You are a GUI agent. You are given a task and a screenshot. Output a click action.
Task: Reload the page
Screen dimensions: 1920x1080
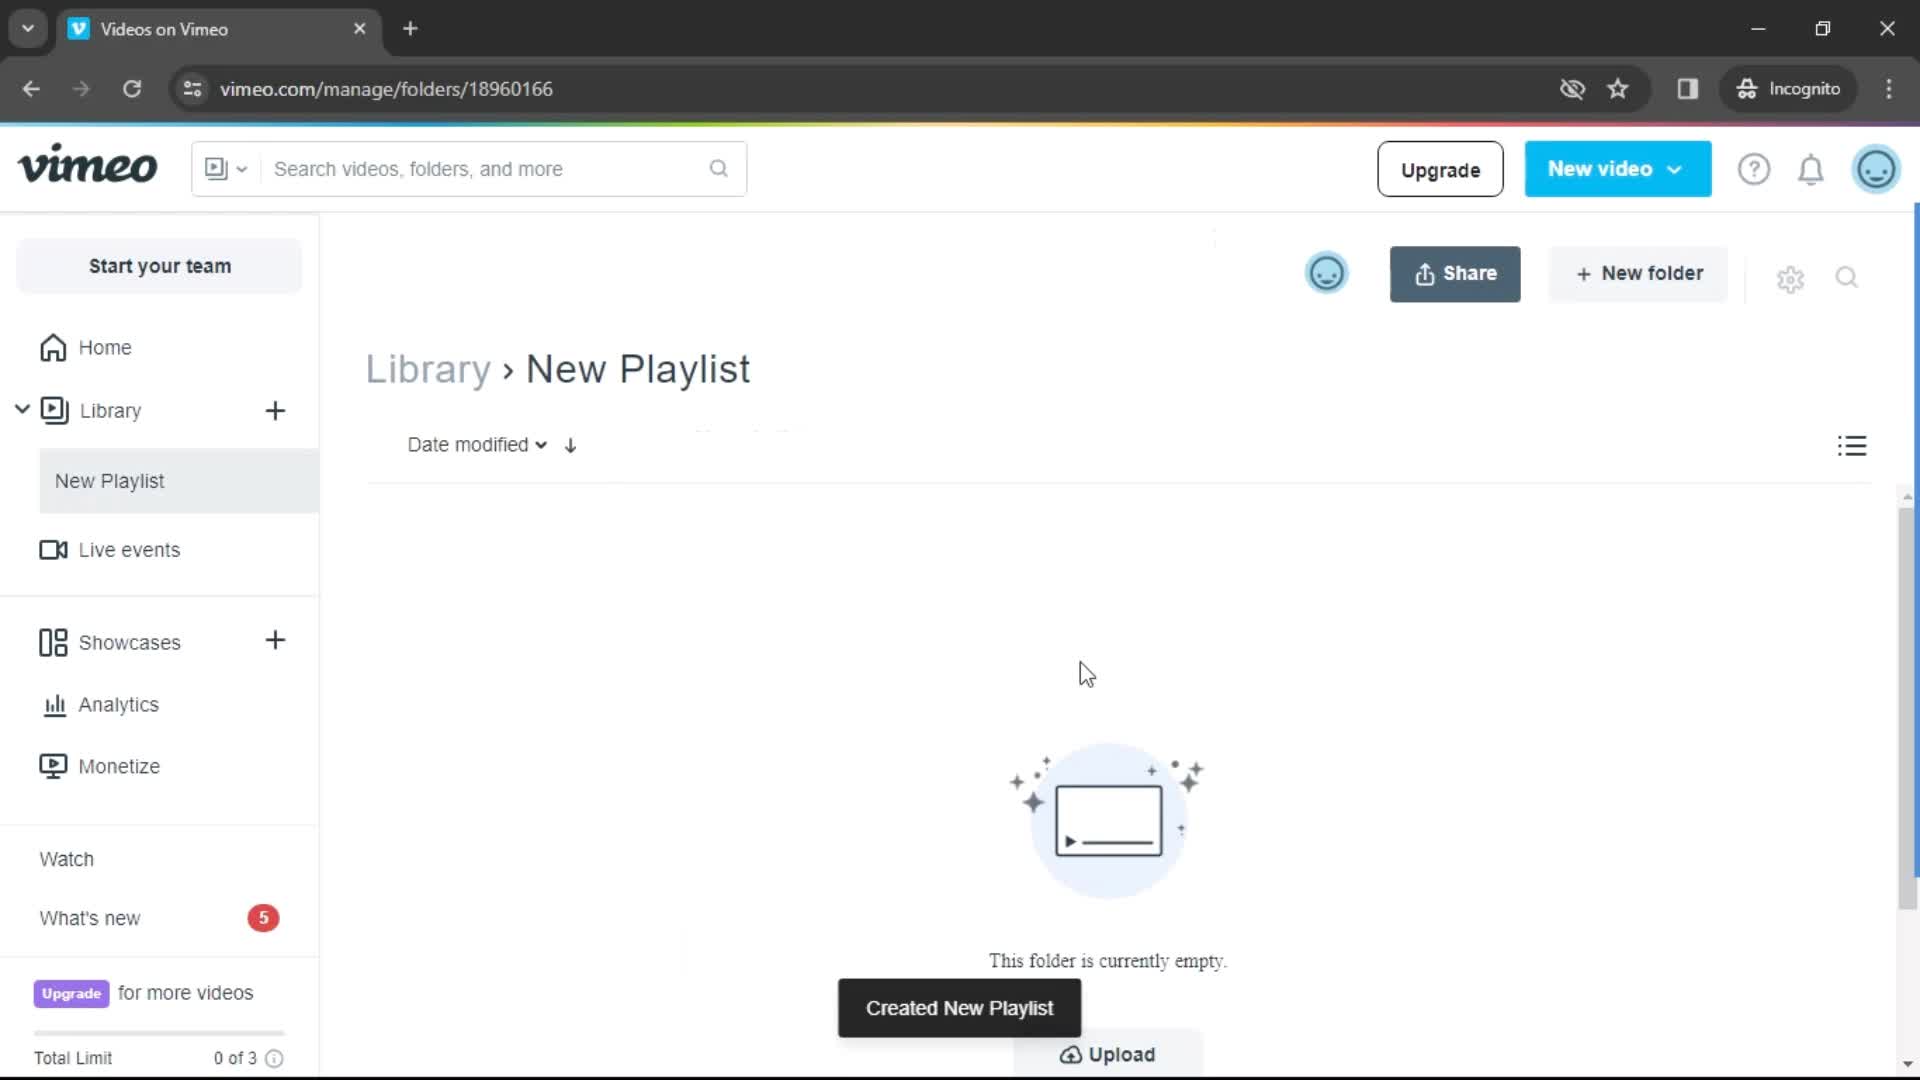pyautogui.click(x=131, y=89)
